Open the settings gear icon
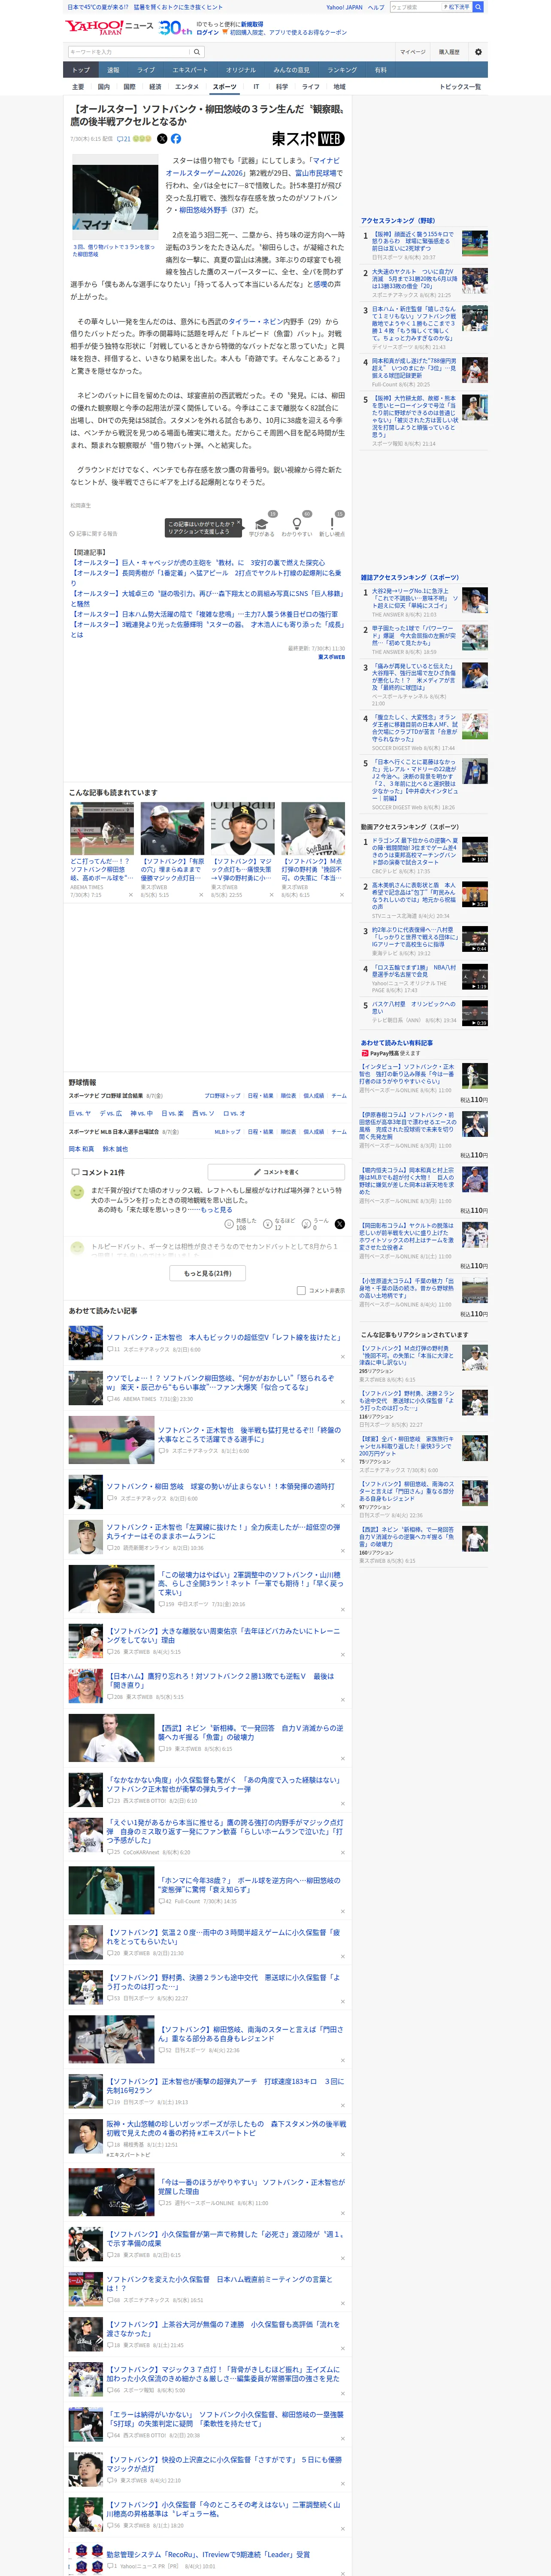 coord(478,52)
